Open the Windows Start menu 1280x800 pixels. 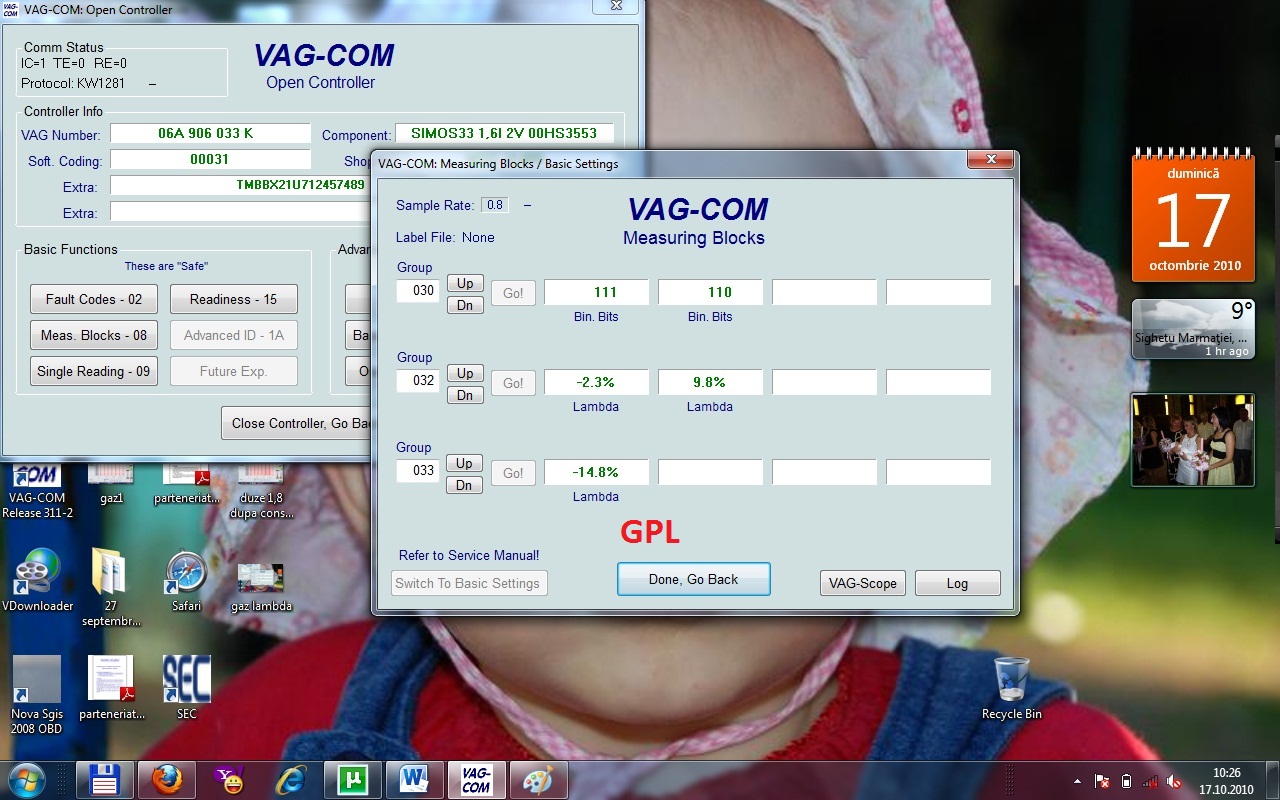point(26,779)
